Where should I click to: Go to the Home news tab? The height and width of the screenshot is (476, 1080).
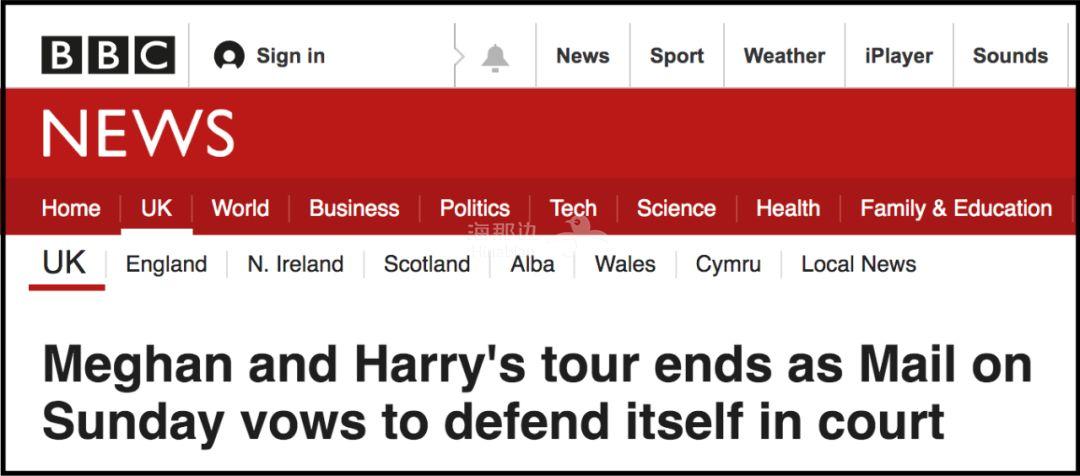click(x=71, y=208)
